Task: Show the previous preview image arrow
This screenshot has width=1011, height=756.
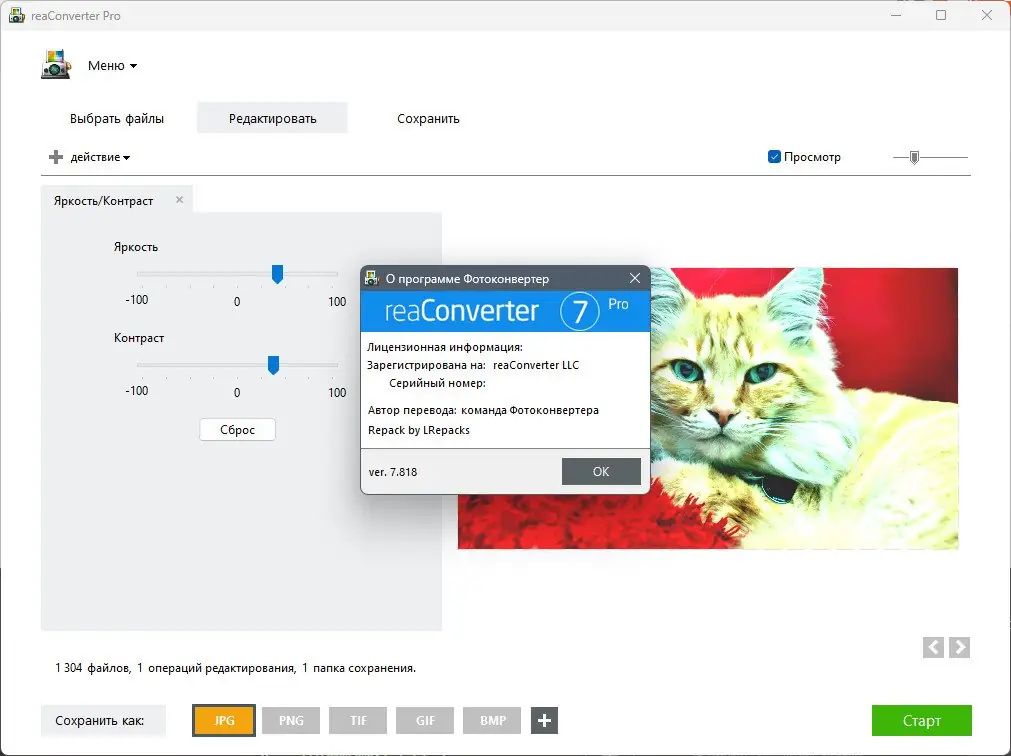Action: [x=933, y=647]
